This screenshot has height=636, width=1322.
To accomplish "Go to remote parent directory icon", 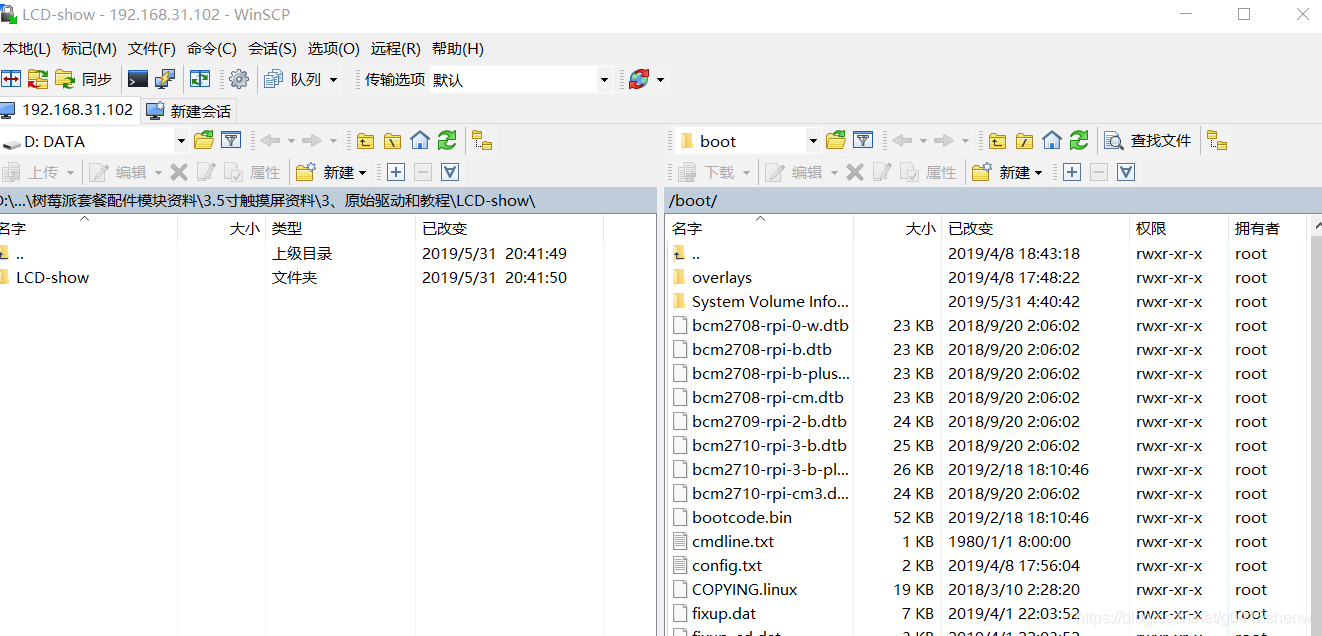I will [x=998, y=141].
